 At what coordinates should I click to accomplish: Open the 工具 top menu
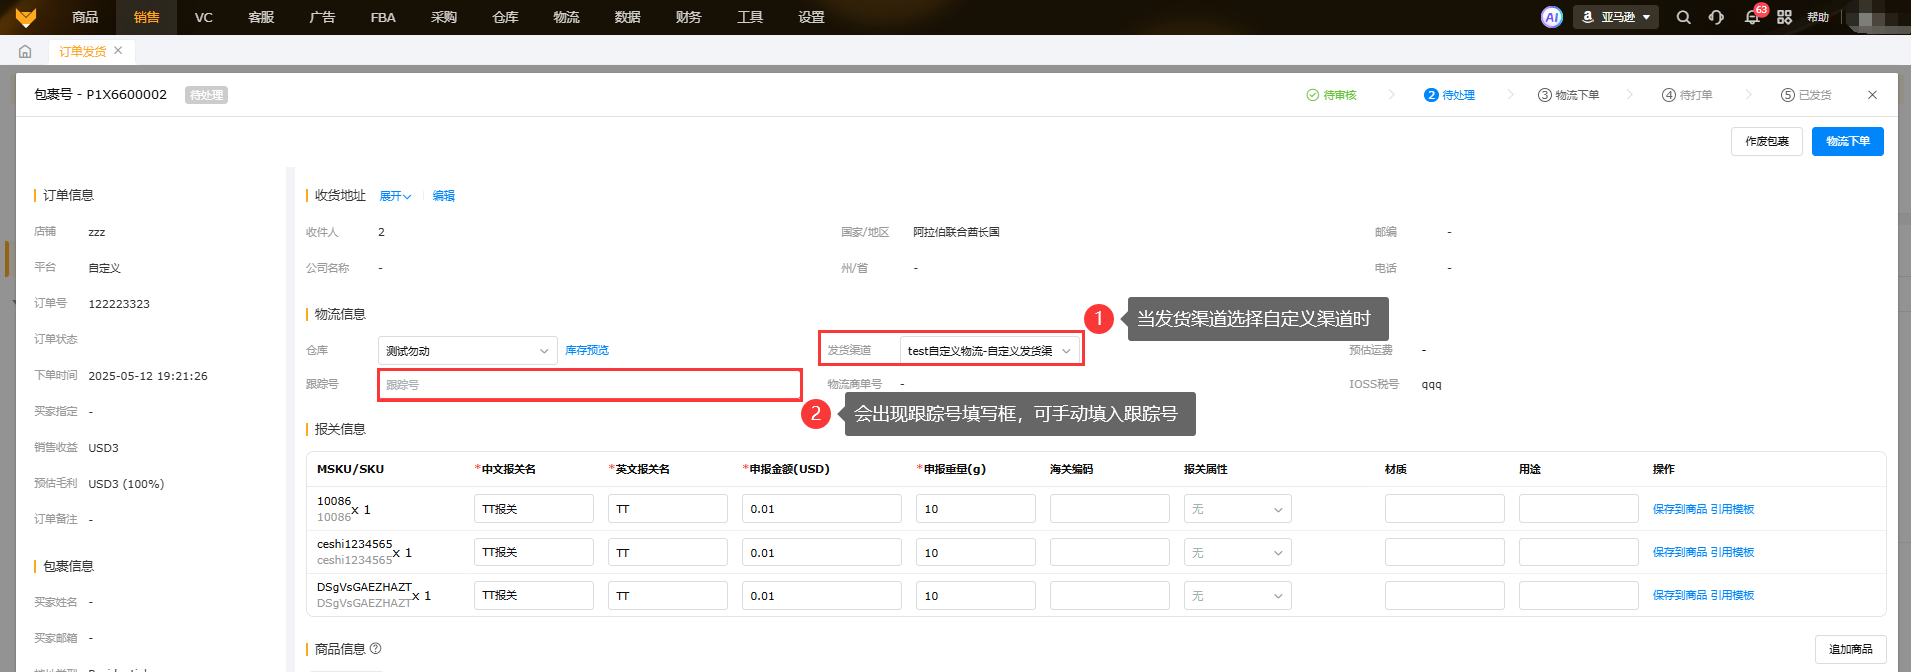tap(750, 17)
